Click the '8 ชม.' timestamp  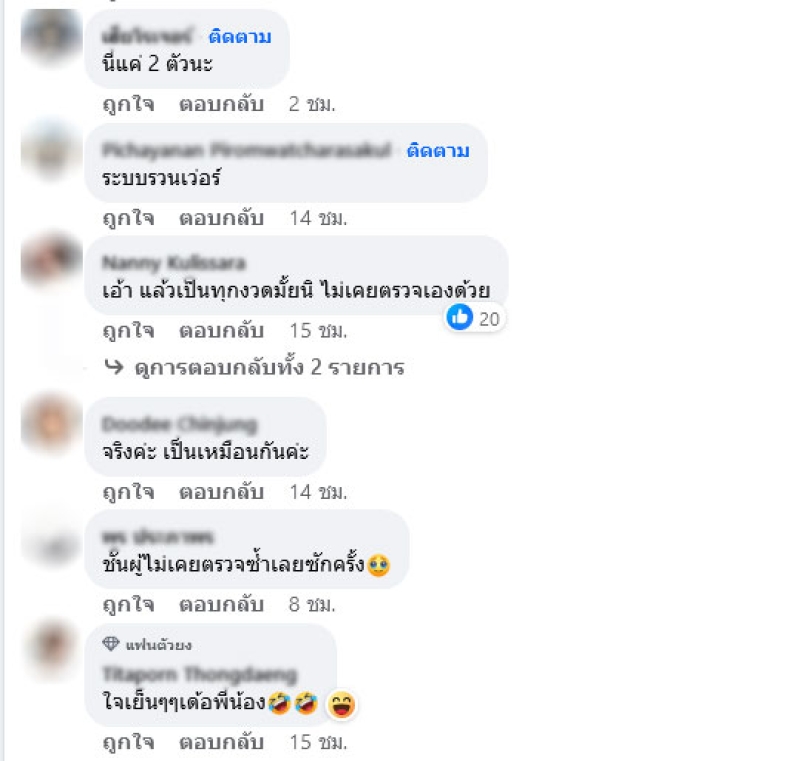point(312,604)
